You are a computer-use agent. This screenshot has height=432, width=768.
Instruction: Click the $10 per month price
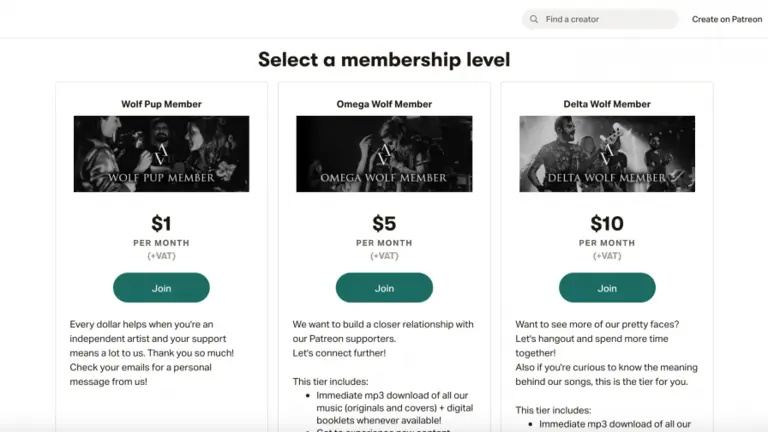pos(607,224)
